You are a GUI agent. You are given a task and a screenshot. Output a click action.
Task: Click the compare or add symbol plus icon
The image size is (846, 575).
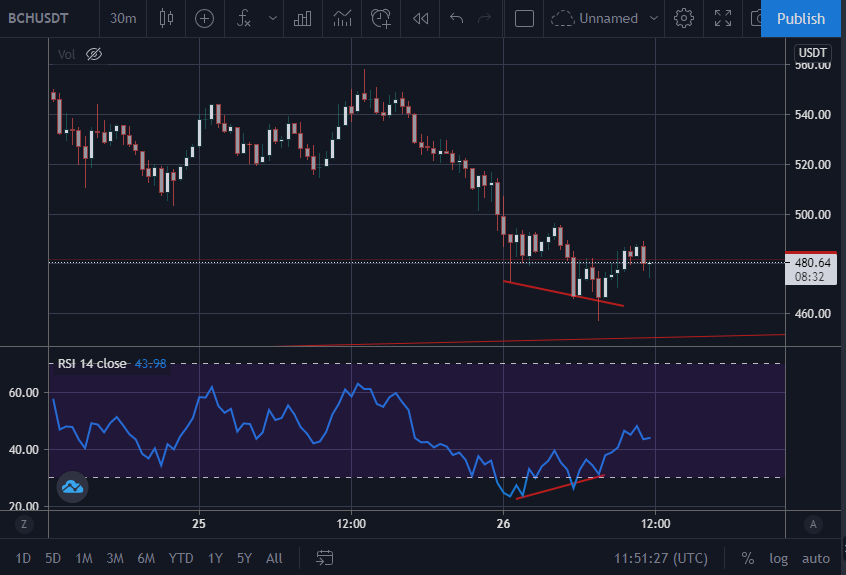point(204,19)
